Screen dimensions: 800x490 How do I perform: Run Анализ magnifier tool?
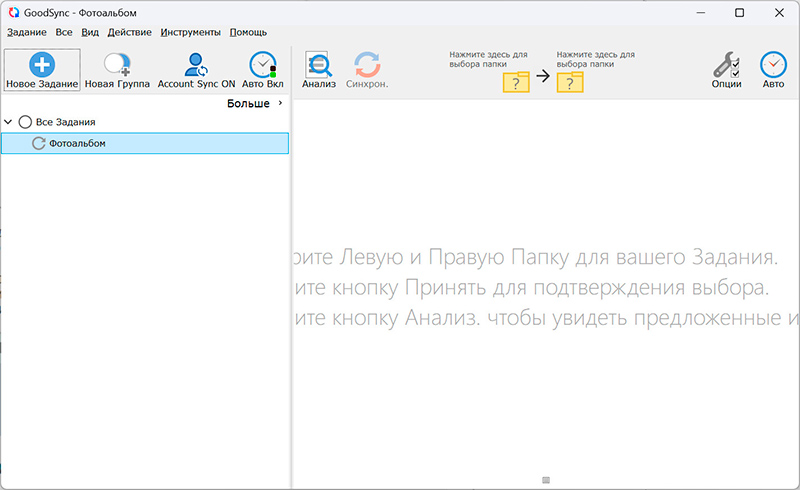(319, 66)
